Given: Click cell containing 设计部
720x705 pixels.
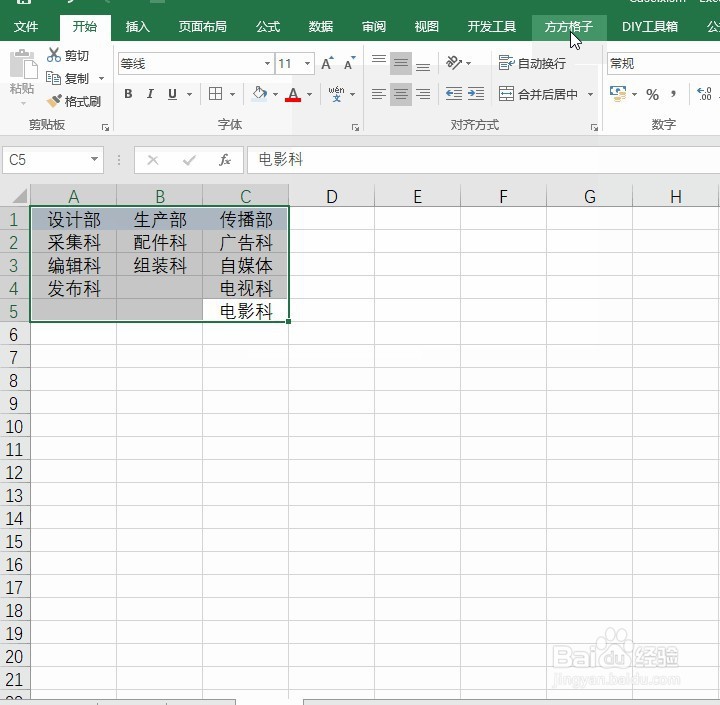Looking at the screenshot, I should point(73,219).
